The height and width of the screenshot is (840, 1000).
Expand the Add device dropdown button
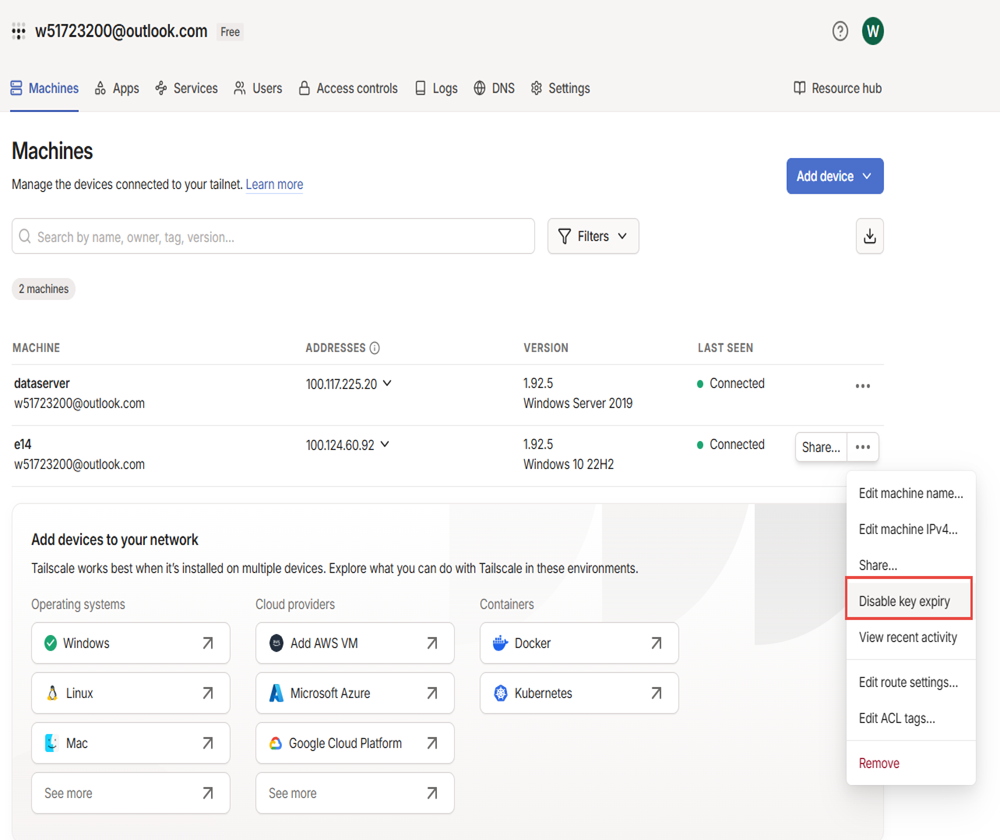834,176
